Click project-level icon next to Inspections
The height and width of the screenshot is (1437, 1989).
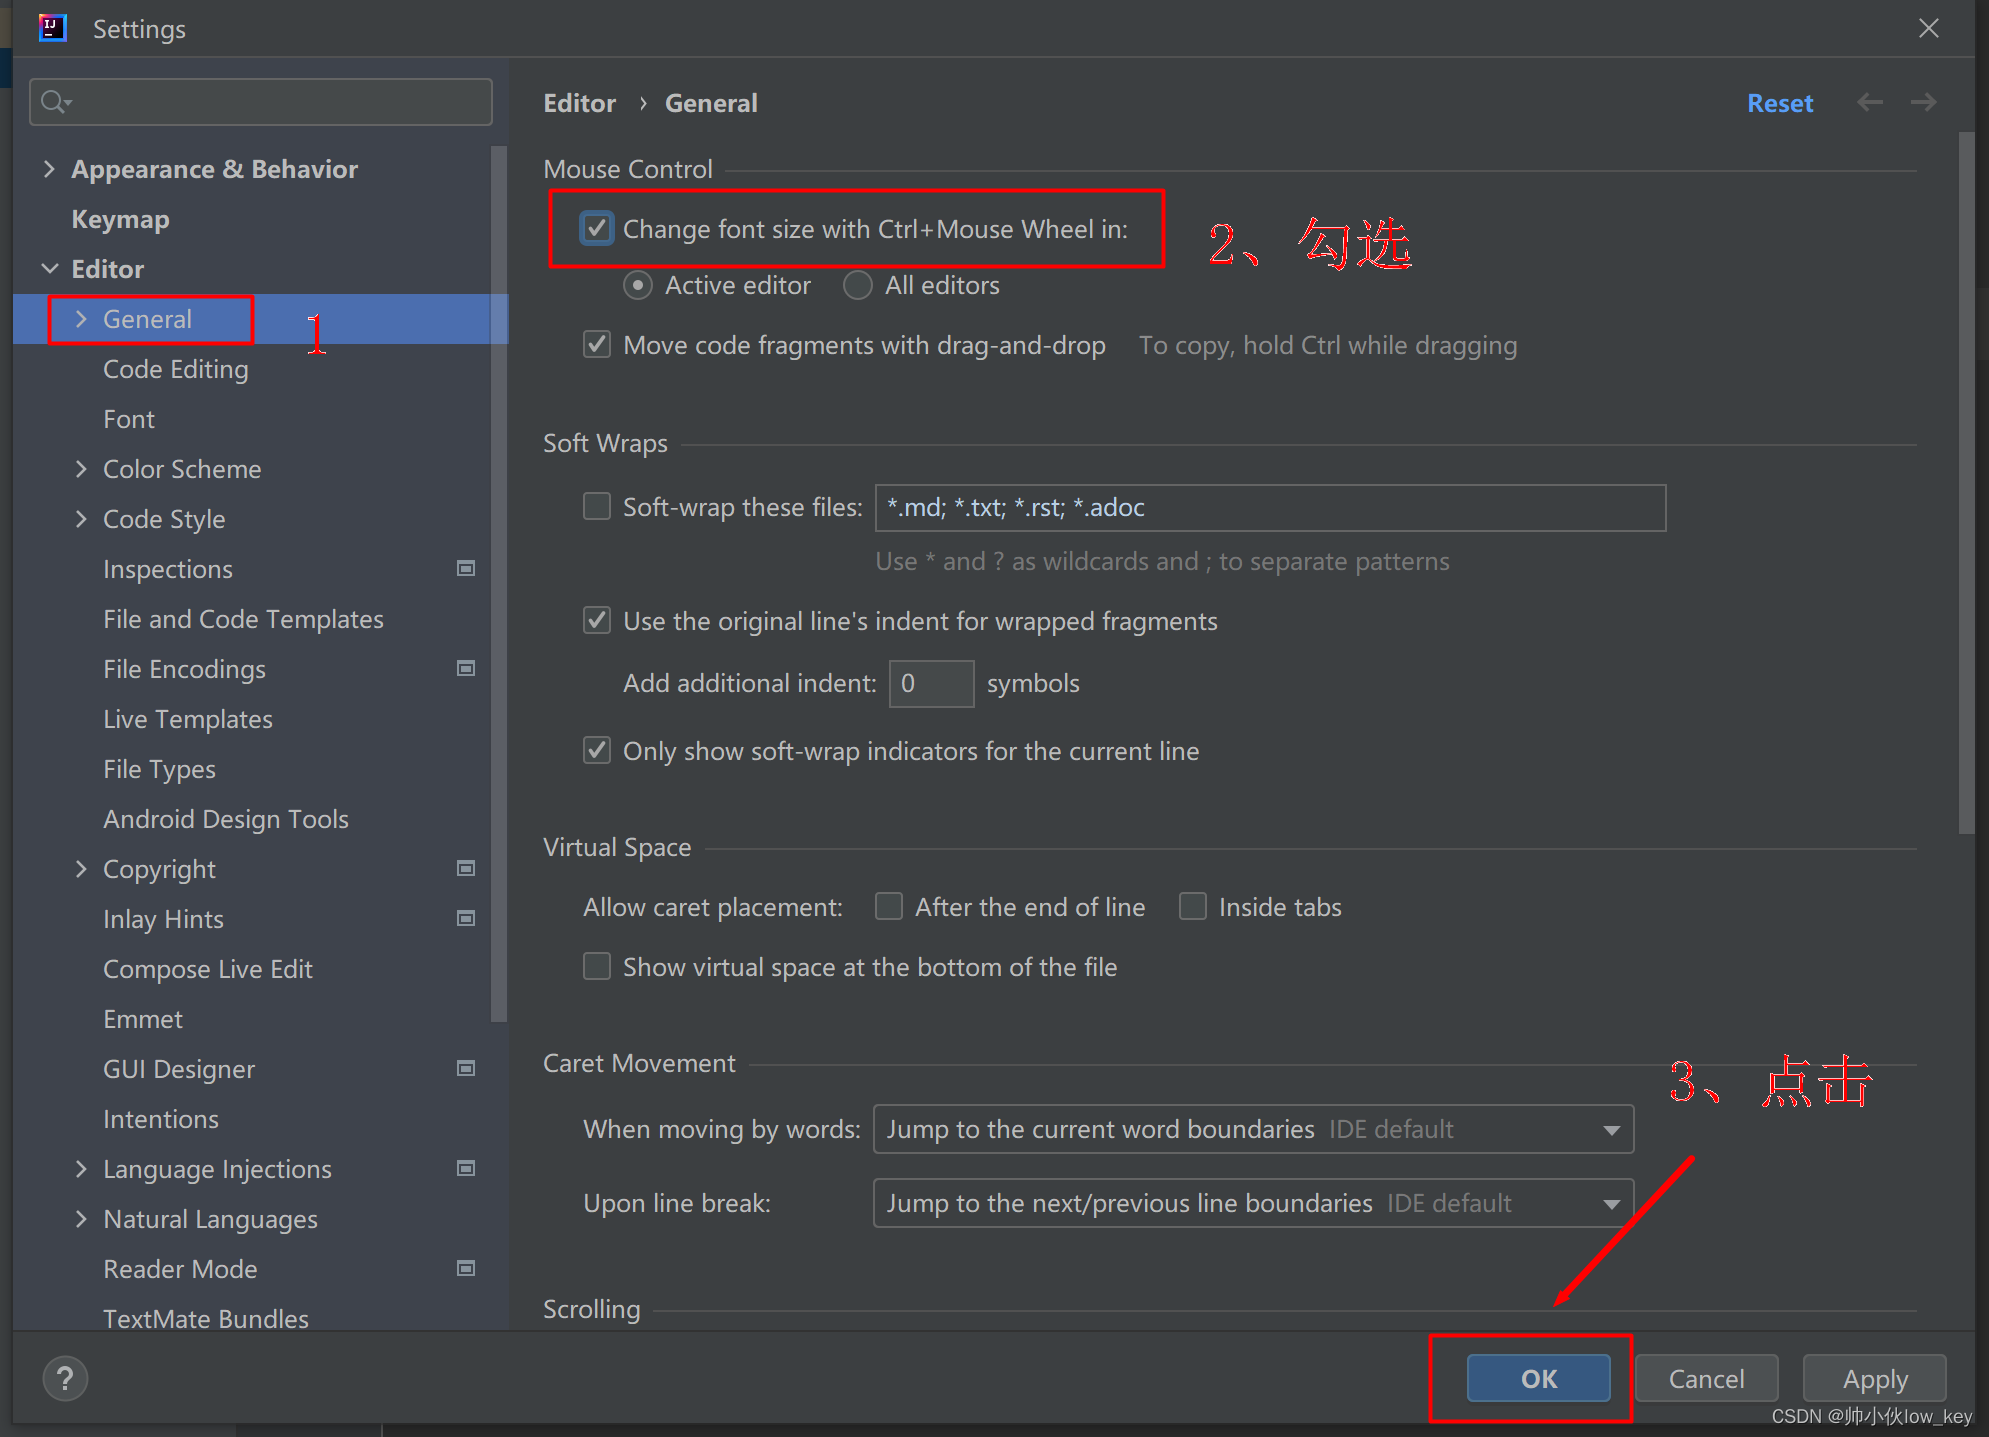point(466,568)
